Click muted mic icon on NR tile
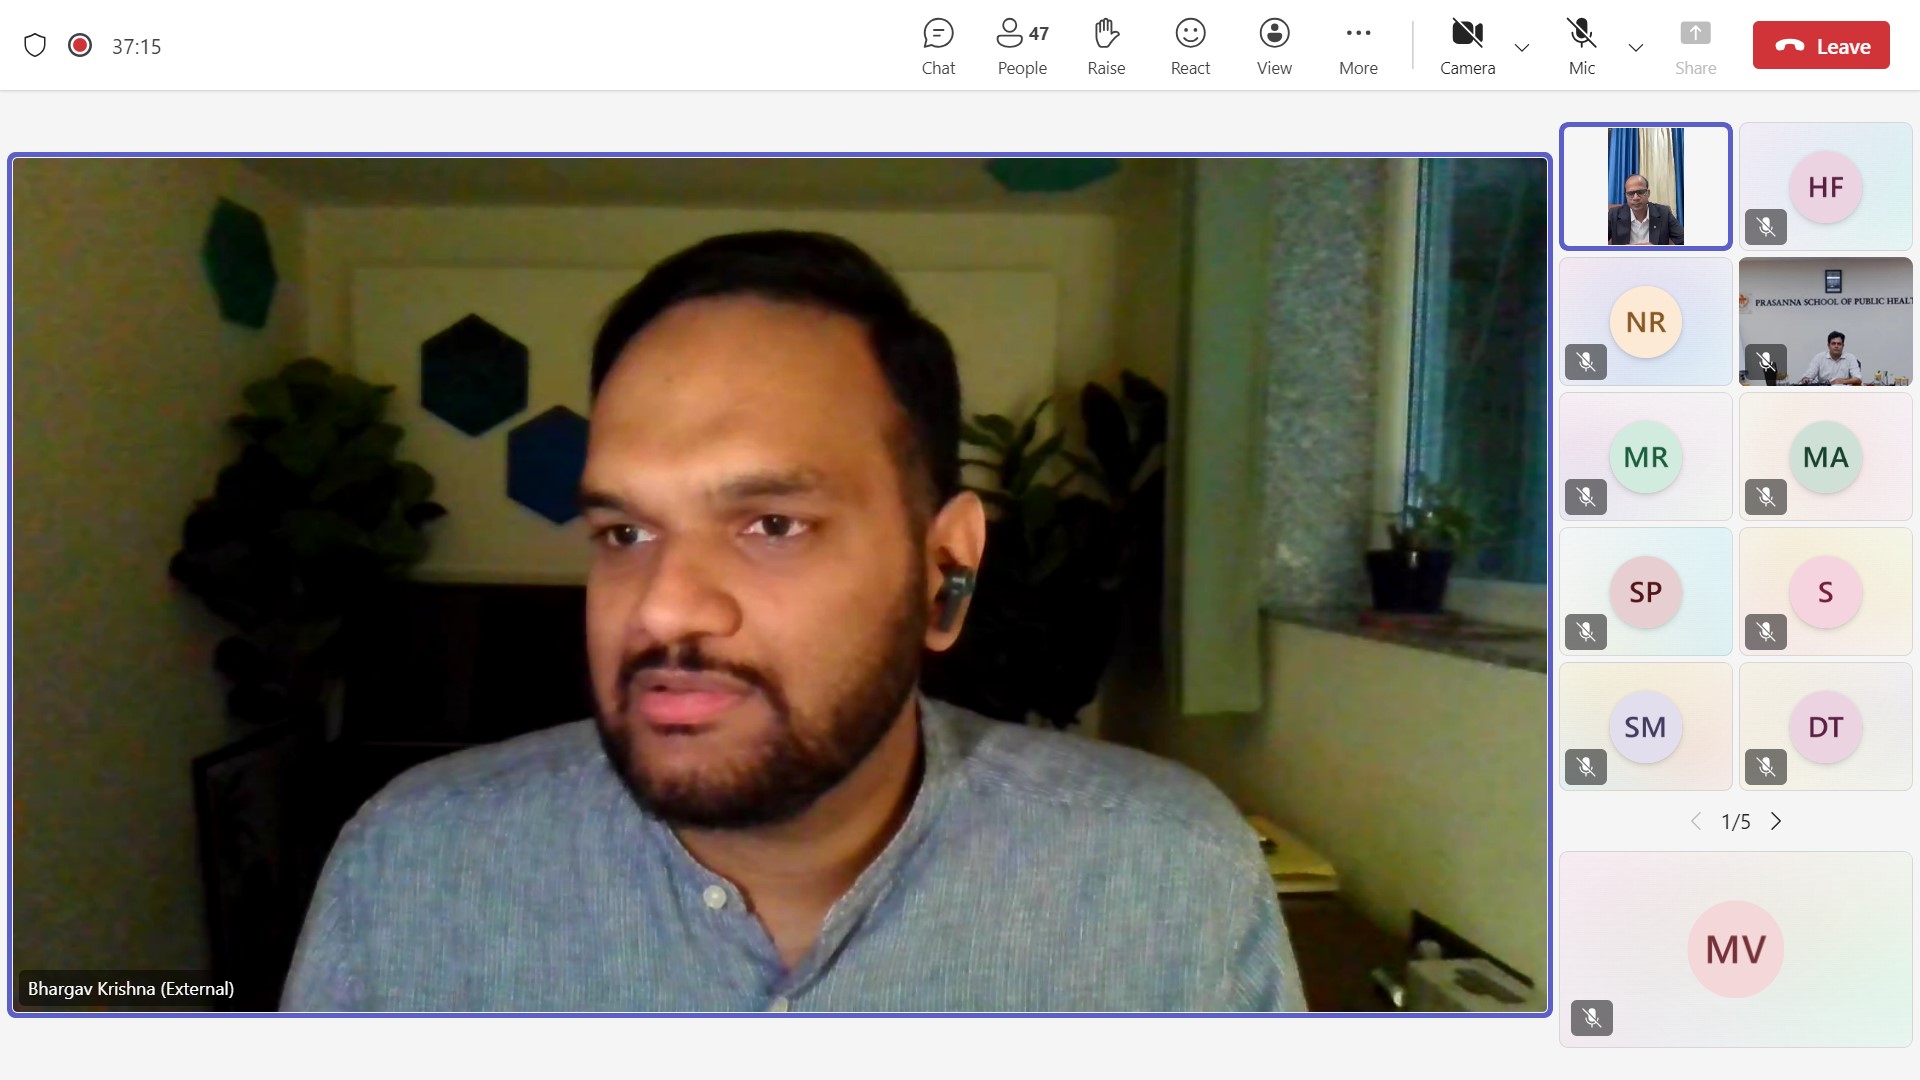 [1586, 362]
